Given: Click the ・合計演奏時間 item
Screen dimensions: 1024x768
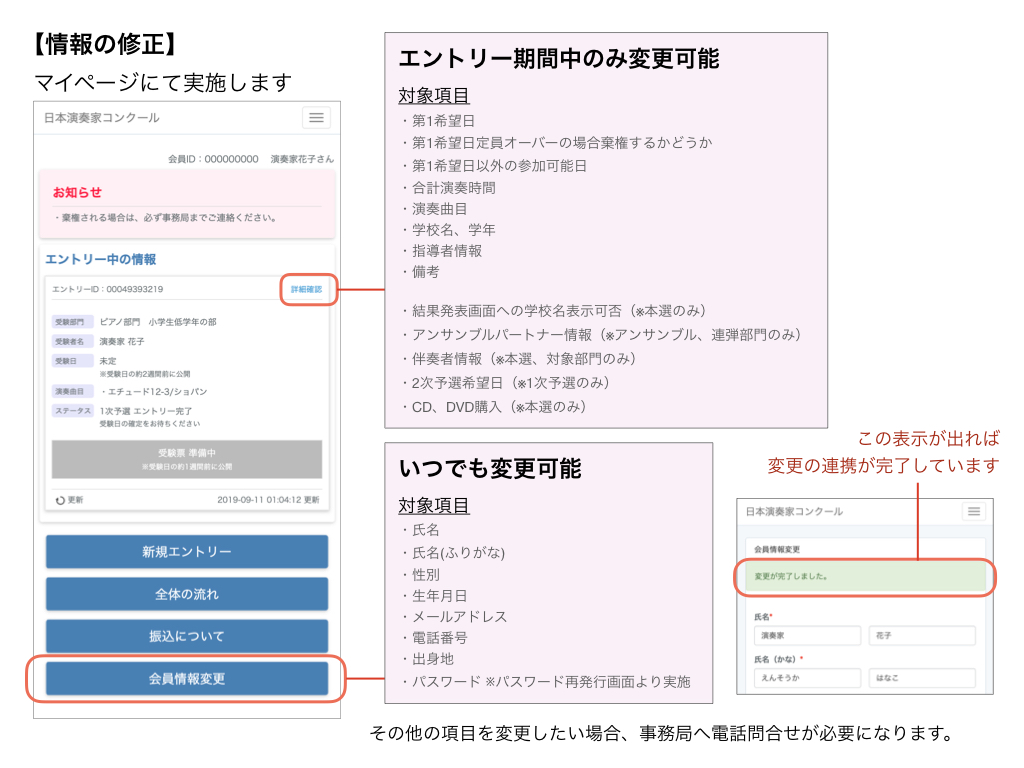Looking at the screenshot, I should (447, 188).
